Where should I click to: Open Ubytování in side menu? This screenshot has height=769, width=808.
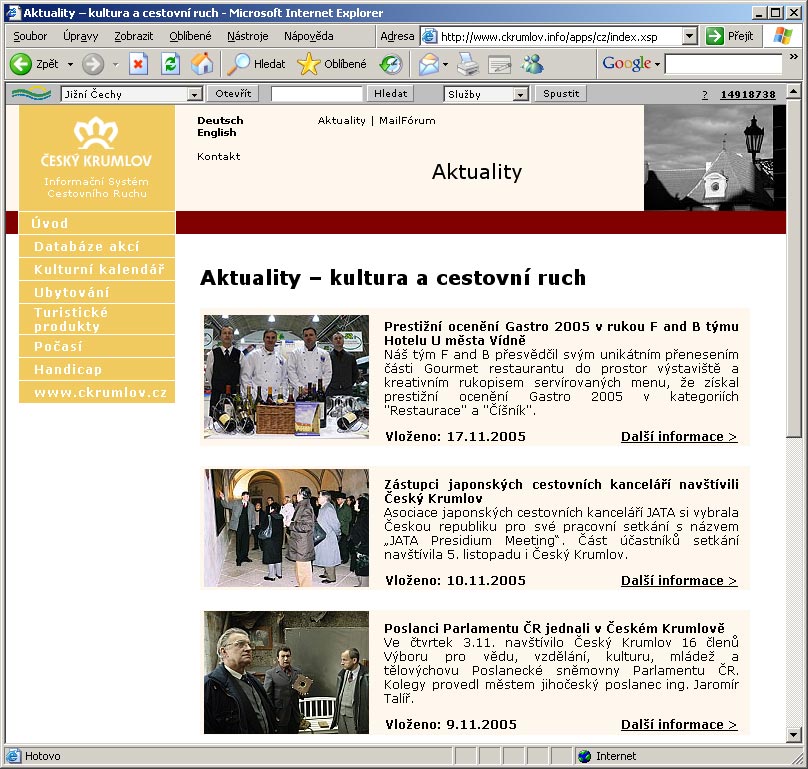[97, 292]
